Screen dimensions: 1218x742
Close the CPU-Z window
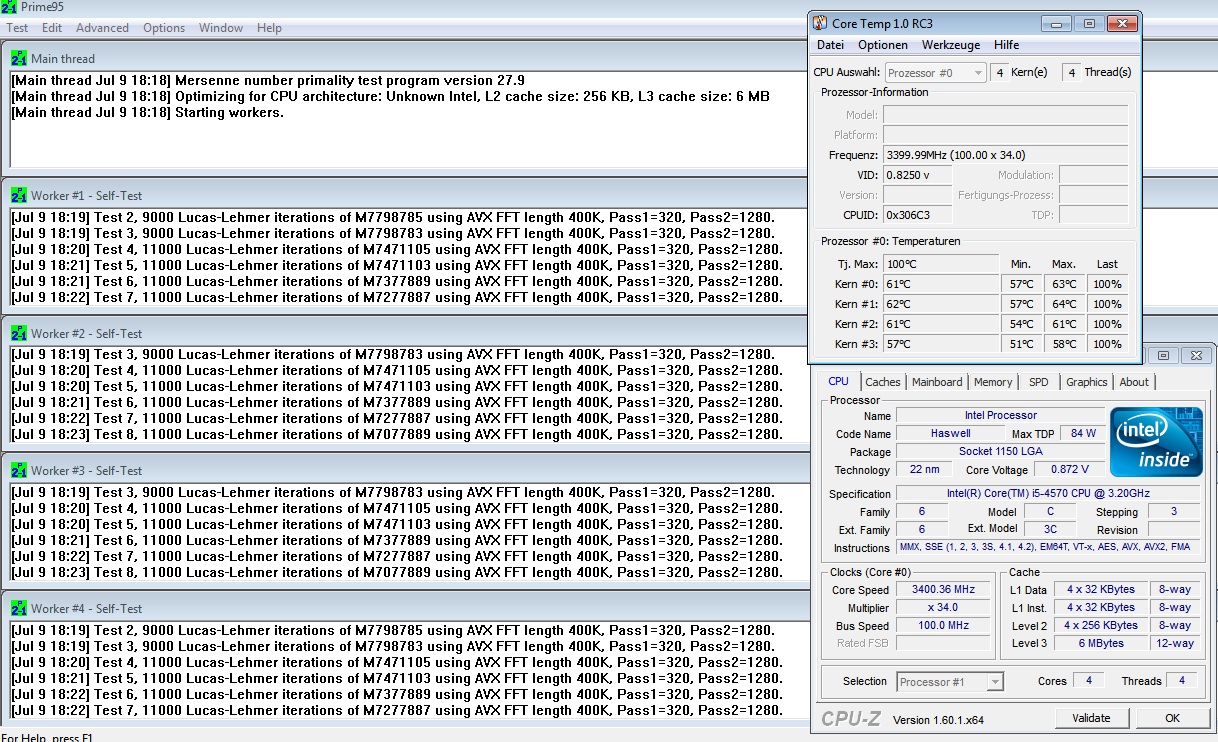pyautogui.click(x=1195, y=355)
